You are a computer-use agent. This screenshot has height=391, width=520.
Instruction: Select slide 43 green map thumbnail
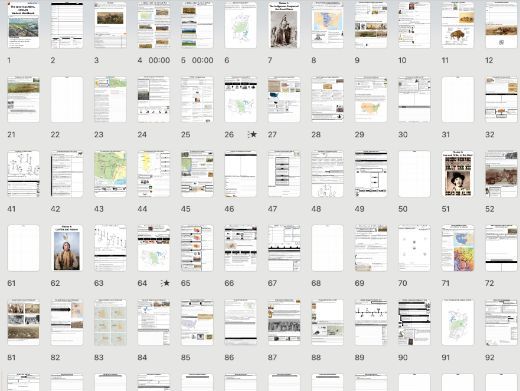tap(110, 174)
